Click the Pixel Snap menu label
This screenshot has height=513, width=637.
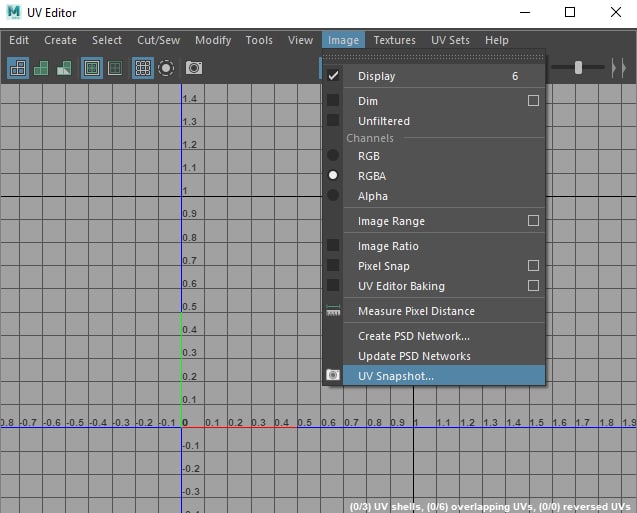tap(384, 266)
